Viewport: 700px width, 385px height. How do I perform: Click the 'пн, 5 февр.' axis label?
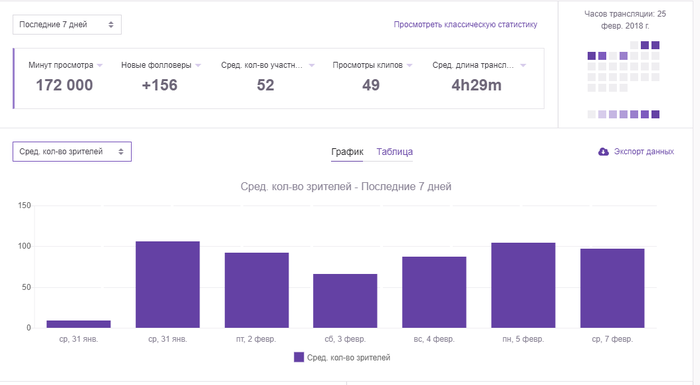[x=523, y=339]
